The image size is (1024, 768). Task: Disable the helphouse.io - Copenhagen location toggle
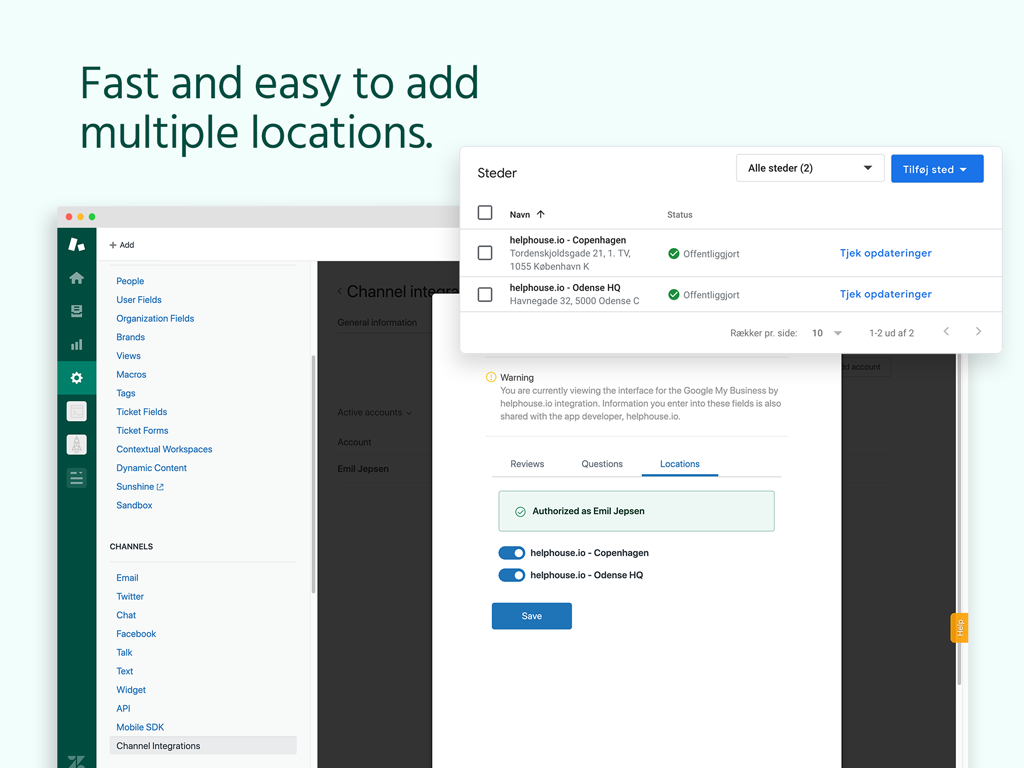point(511,553)
